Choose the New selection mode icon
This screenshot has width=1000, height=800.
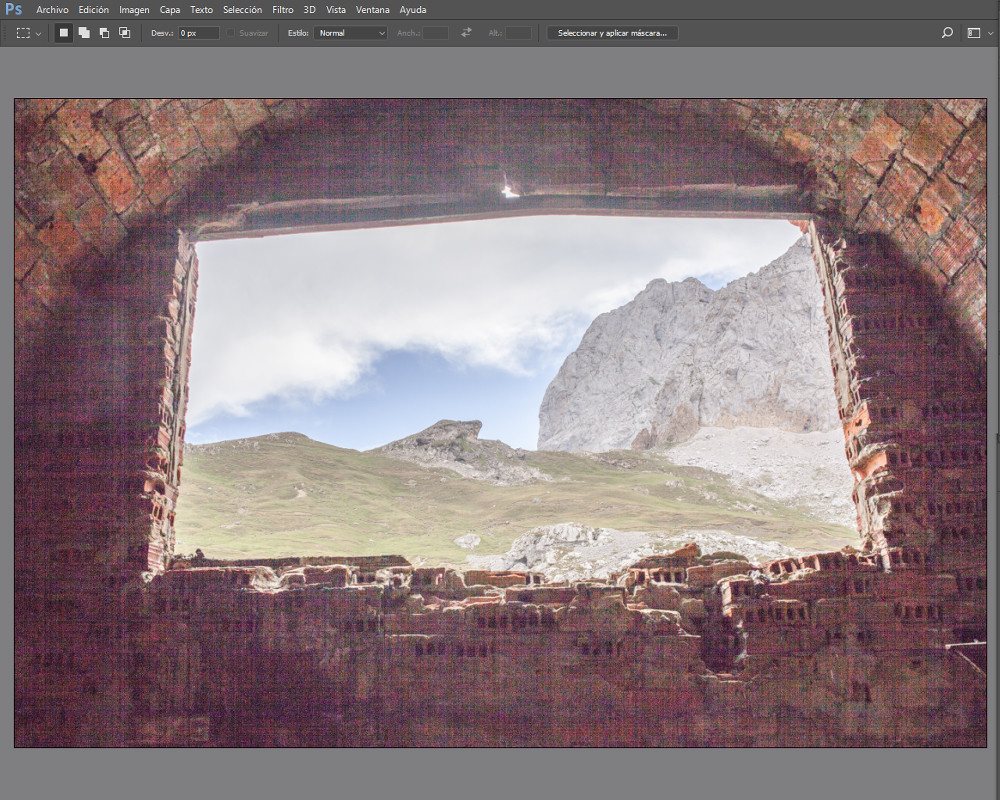[64, 33]
